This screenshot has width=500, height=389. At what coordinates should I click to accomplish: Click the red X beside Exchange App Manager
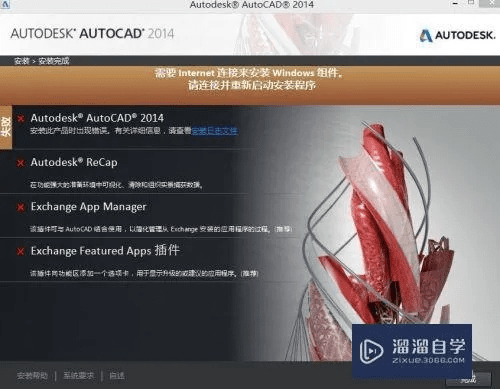pos(21,207)
